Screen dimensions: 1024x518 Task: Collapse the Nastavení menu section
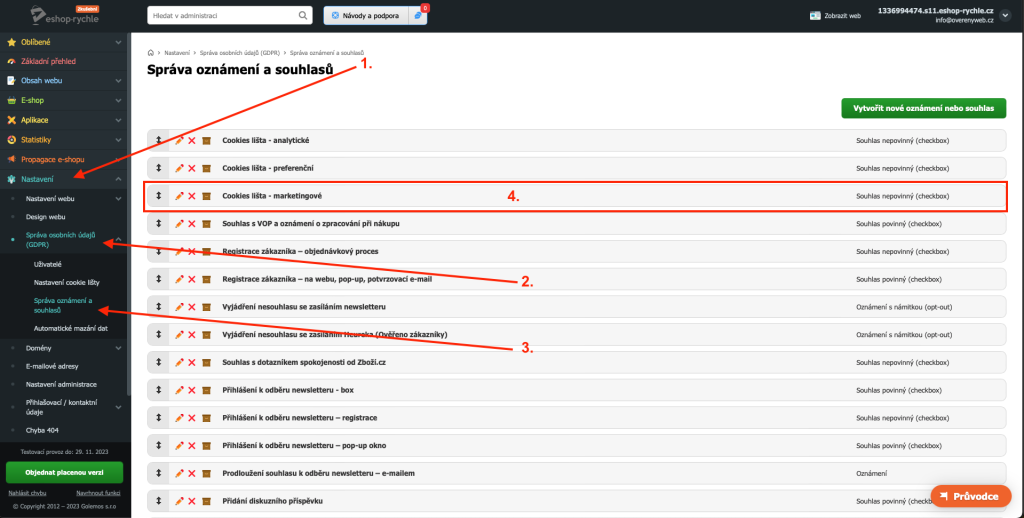118,179
